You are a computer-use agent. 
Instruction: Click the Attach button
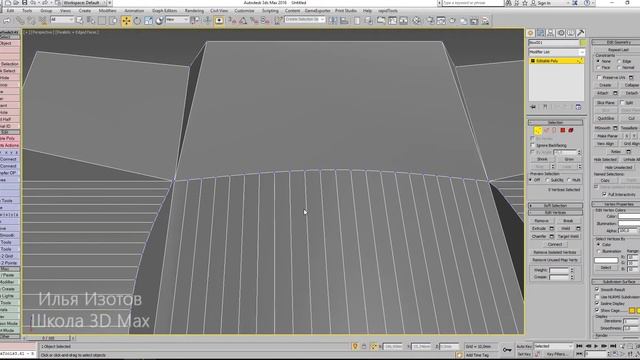(x=603, y=93)
